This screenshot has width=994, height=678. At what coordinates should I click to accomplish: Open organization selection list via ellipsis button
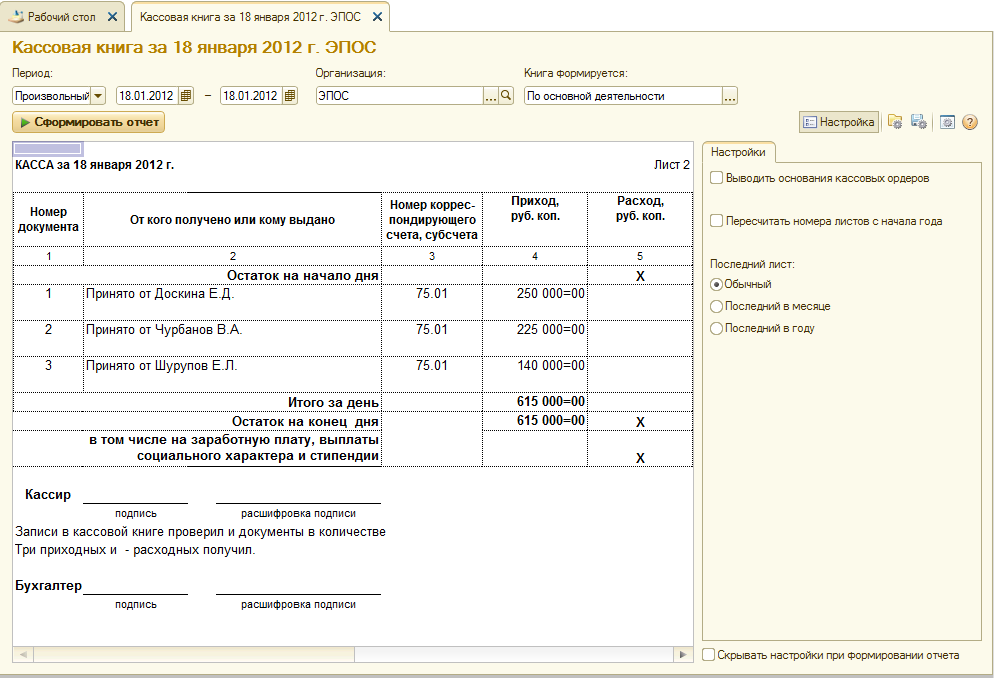(491, 96)
